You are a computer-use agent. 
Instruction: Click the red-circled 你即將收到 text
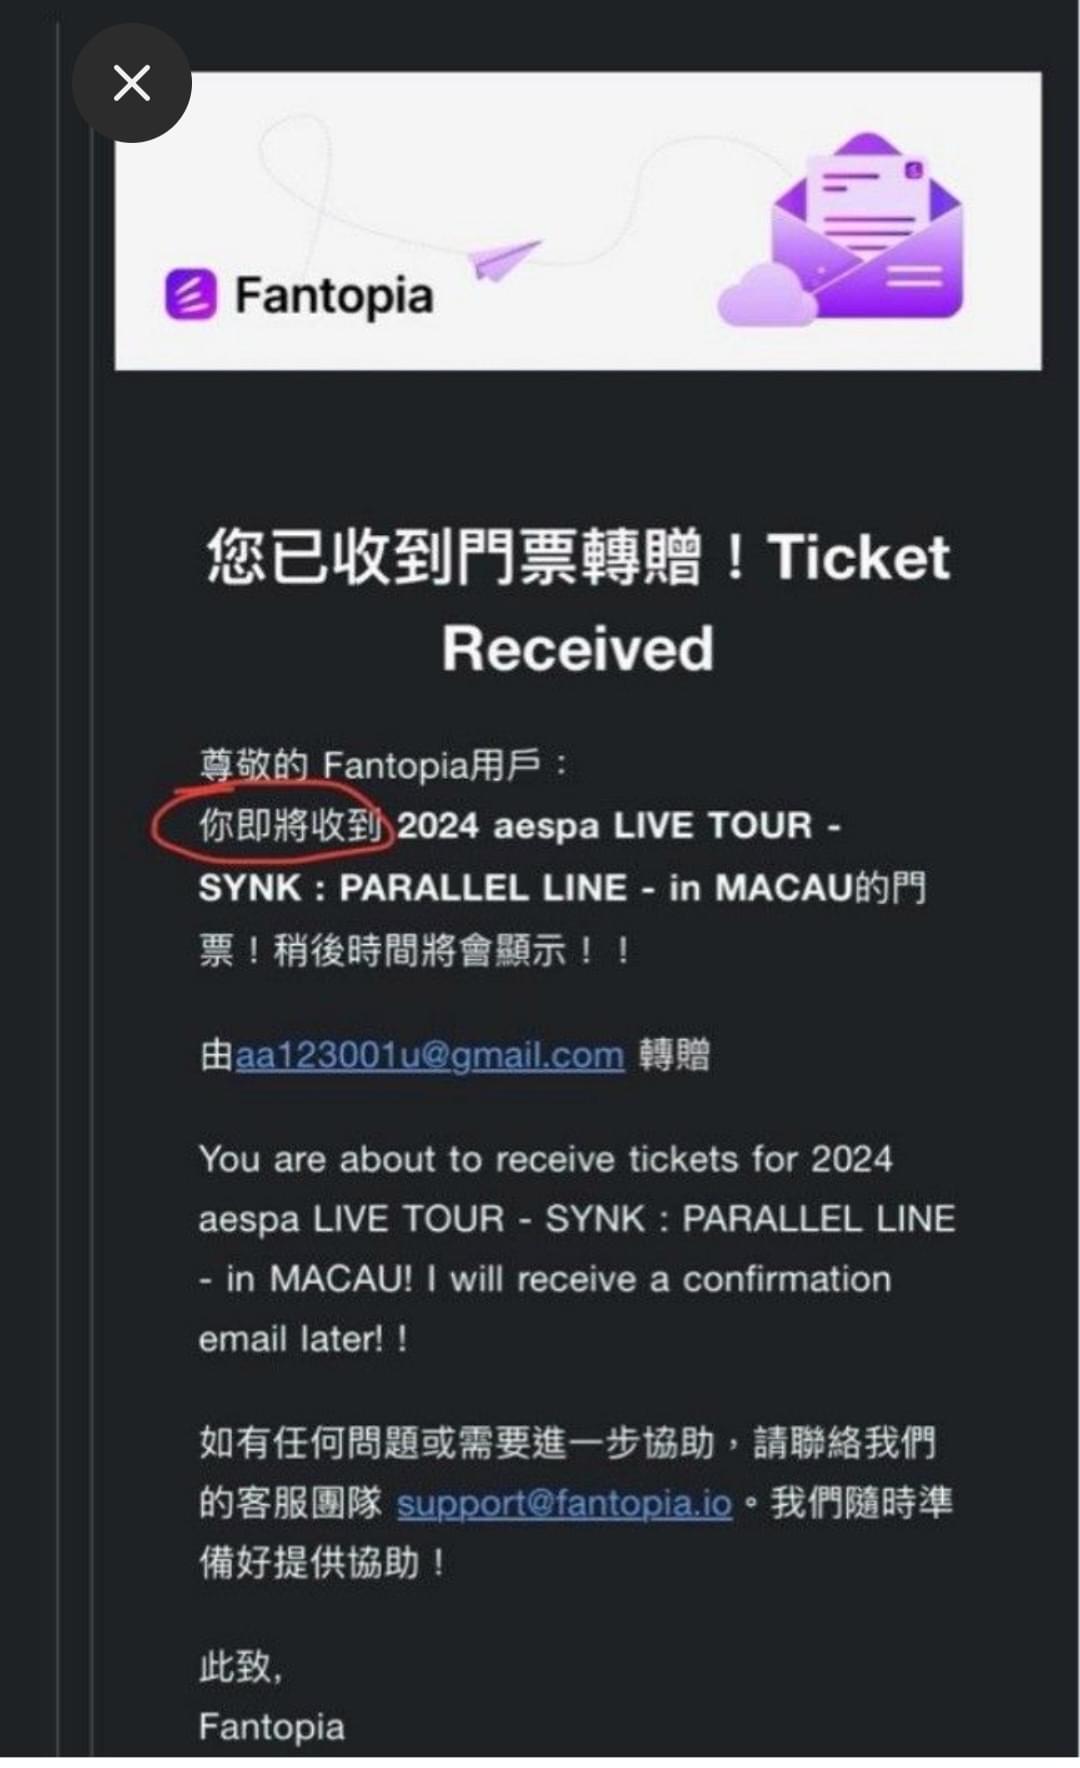point(290,826)
